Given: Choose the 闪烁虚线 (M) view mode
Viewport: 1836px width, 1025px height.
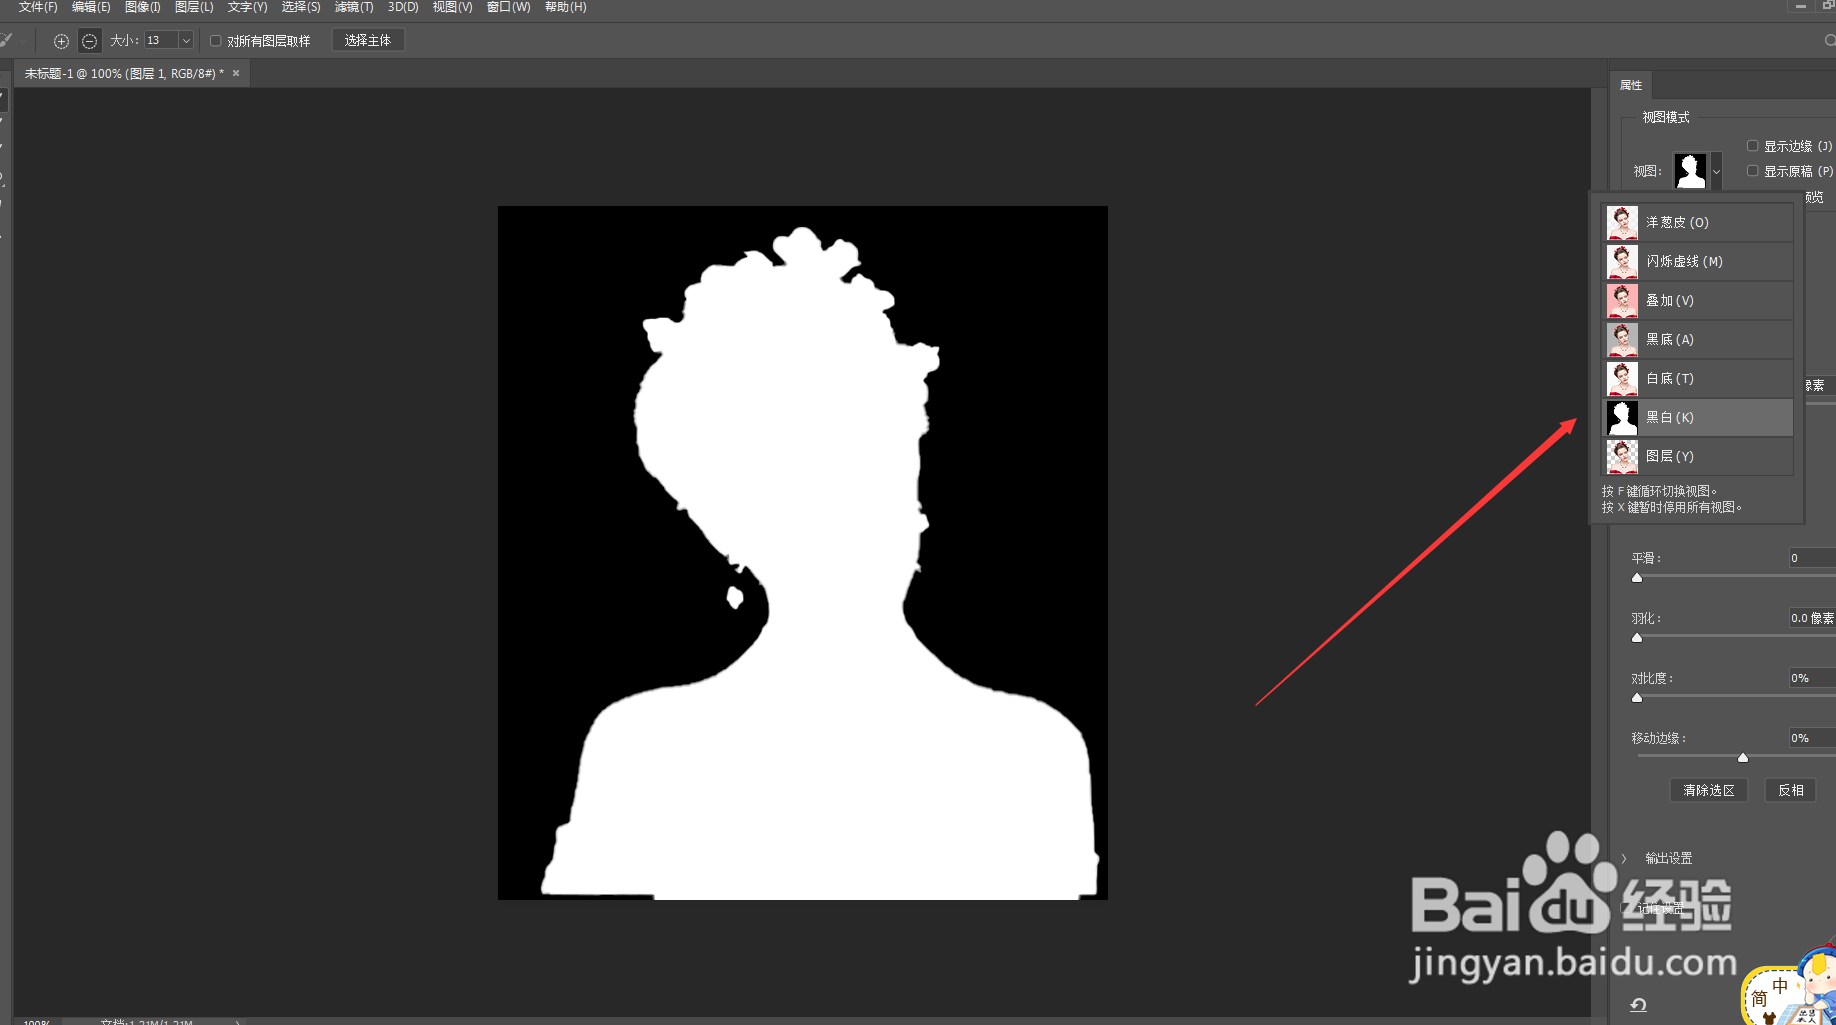Looking at the screenshot, I should pos(1697,261).
